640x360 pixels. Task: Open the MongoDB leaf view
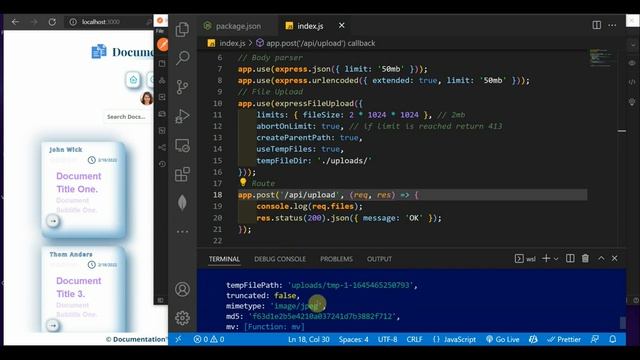[x=182, y=202]
